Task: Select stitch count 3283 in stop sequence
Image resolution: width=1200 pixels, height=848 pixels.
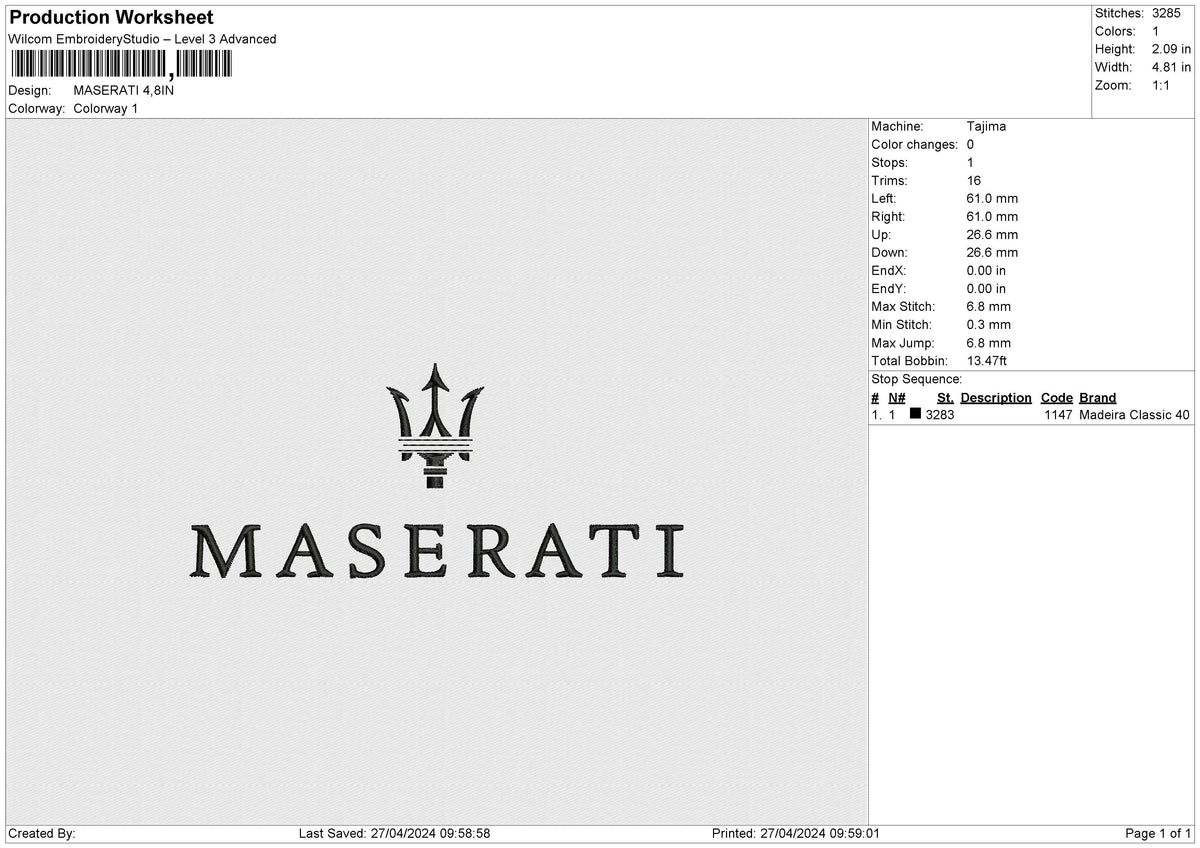Action: pos(940,414)
